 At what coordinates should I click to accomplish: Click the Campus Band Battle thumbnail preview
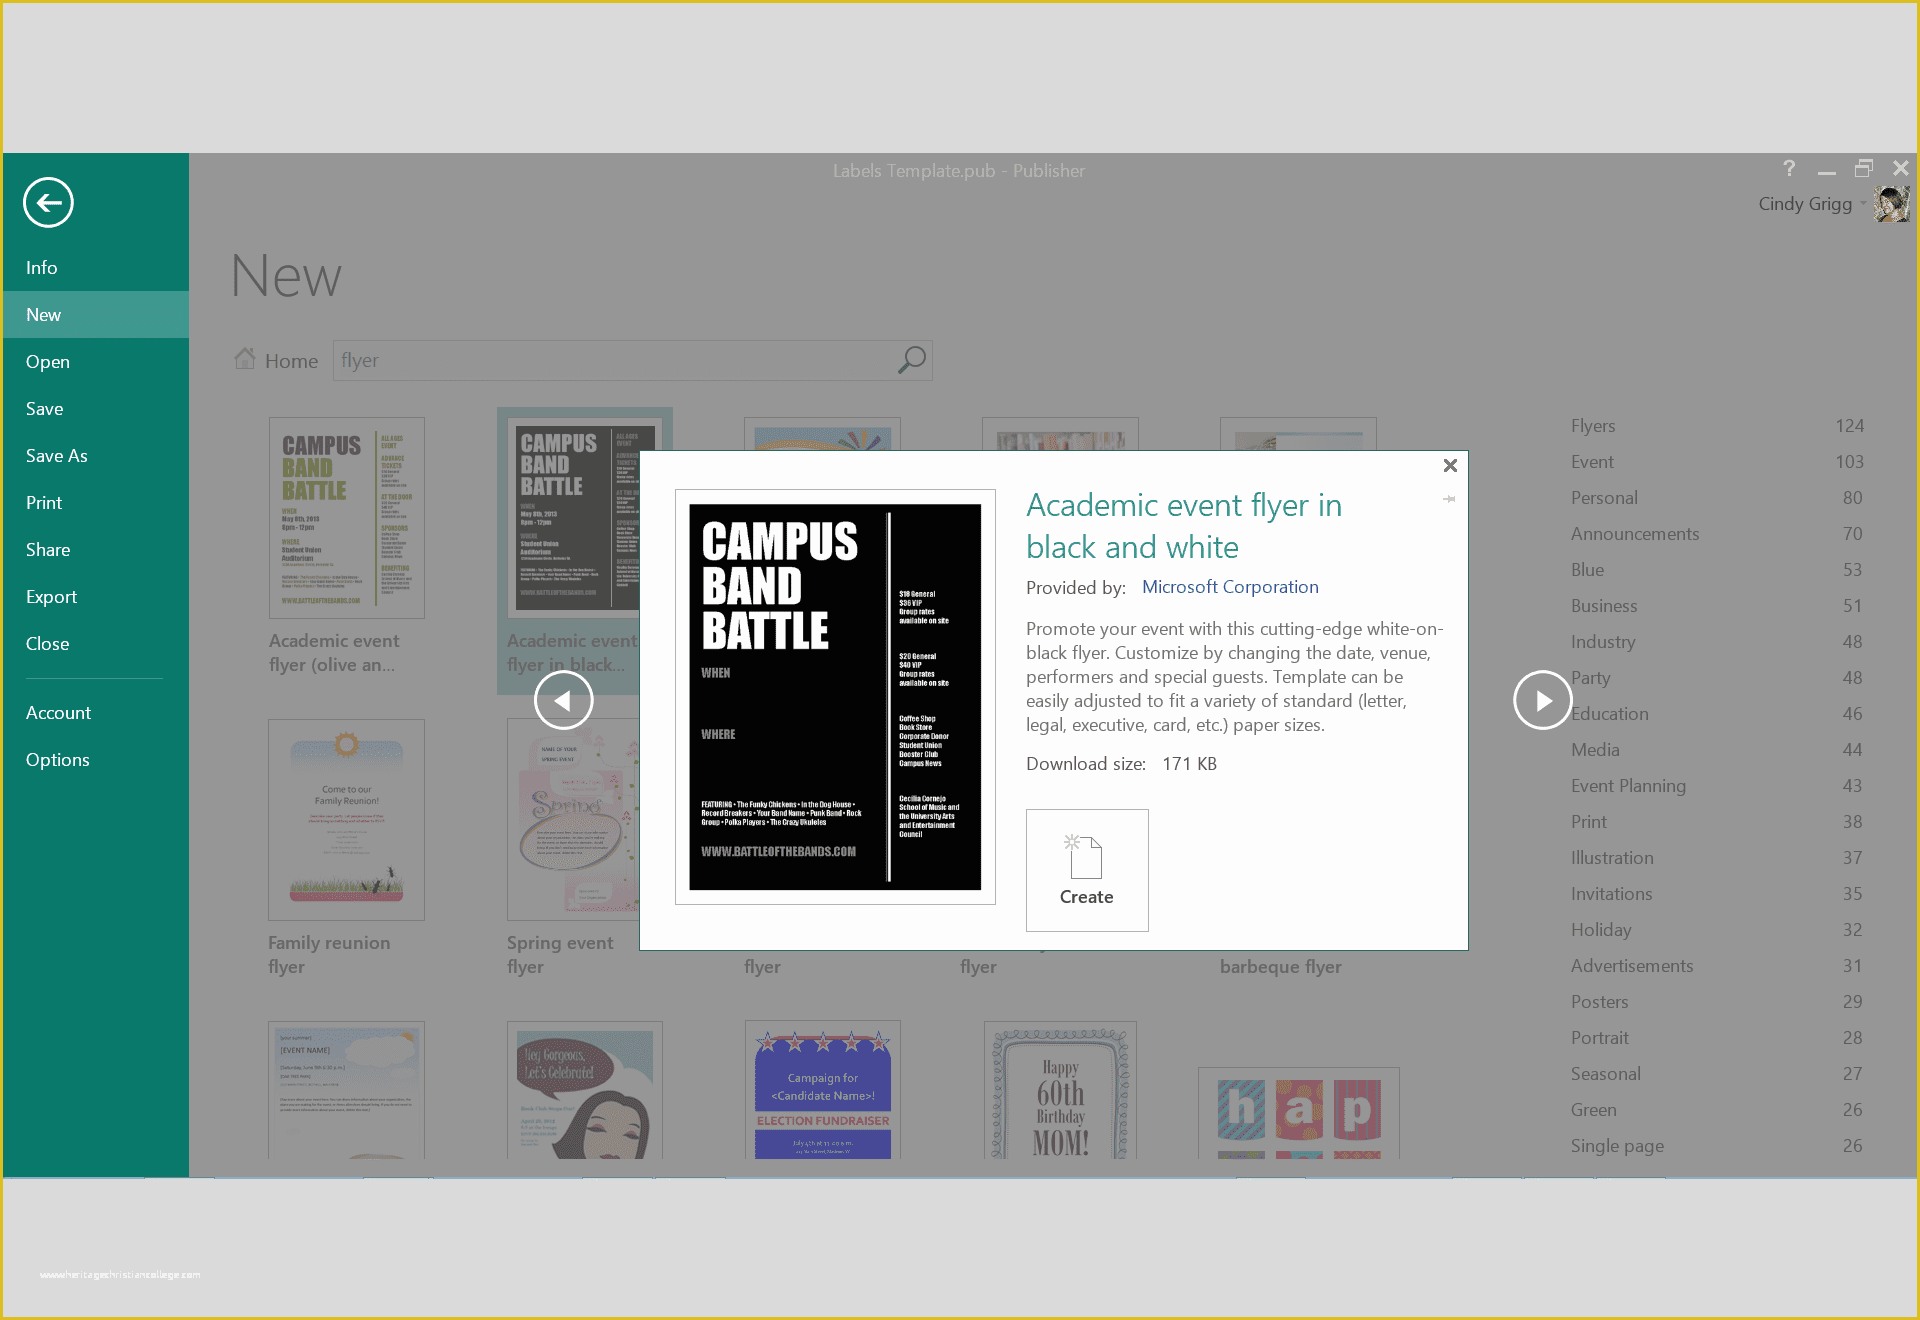pyautogui.click(x=835, y=696)
